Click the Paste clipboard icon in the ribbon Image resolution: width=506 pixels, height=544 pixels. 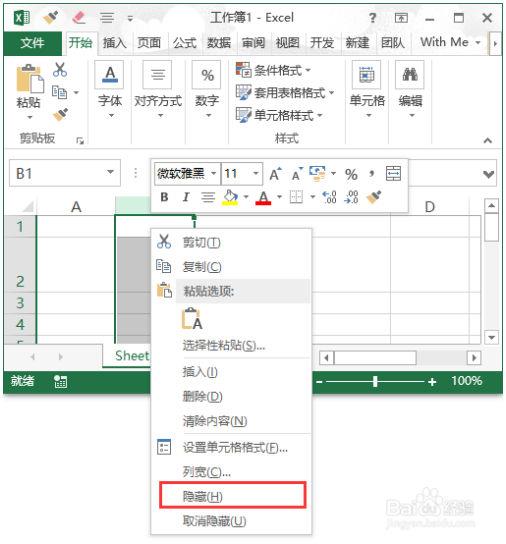point(29,79)
